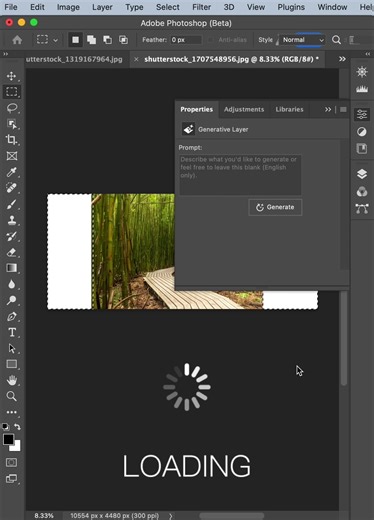Viewport: 374px width, 520px height.
Task: Select the Brush tool
Action: coord(12,204)
